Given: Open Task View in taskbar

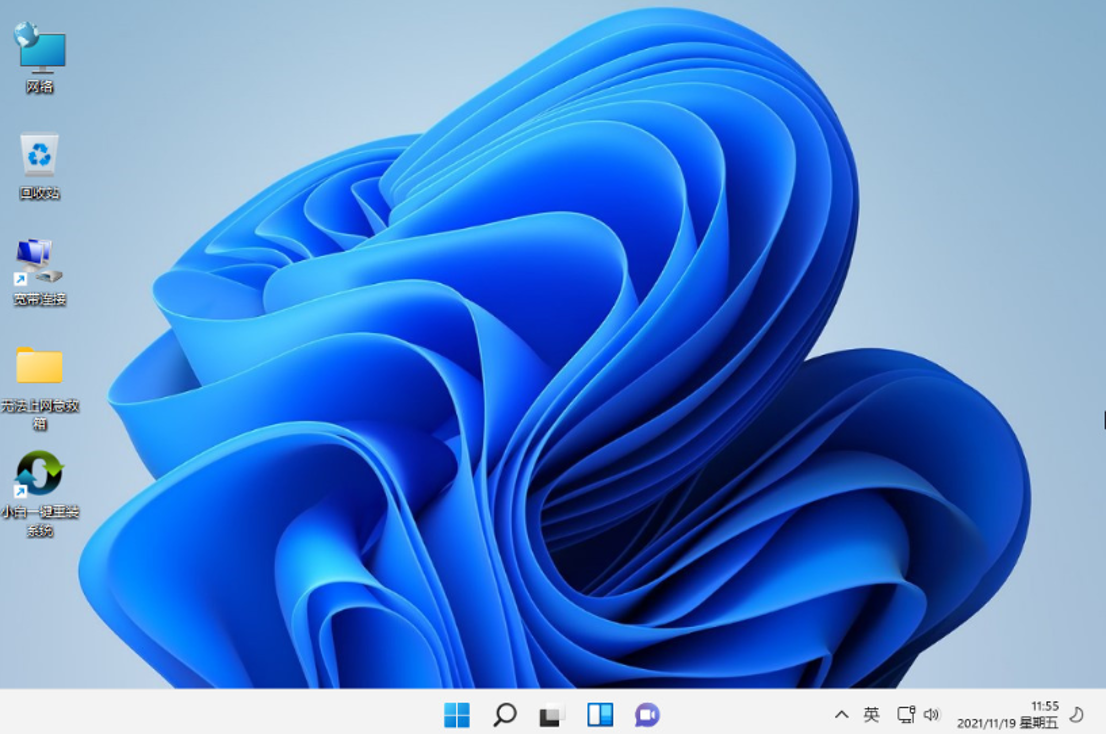Looking at the screenshot, I should [552, 716].
